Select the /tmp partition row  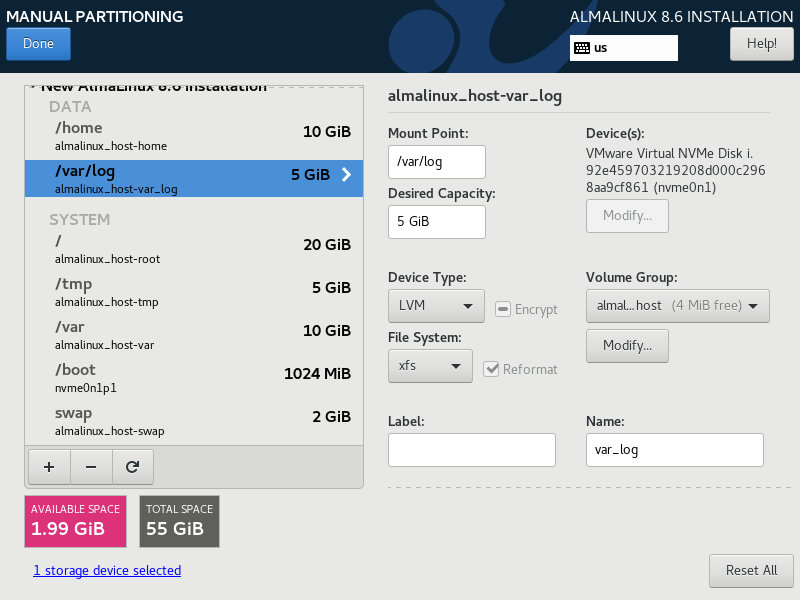194,292
